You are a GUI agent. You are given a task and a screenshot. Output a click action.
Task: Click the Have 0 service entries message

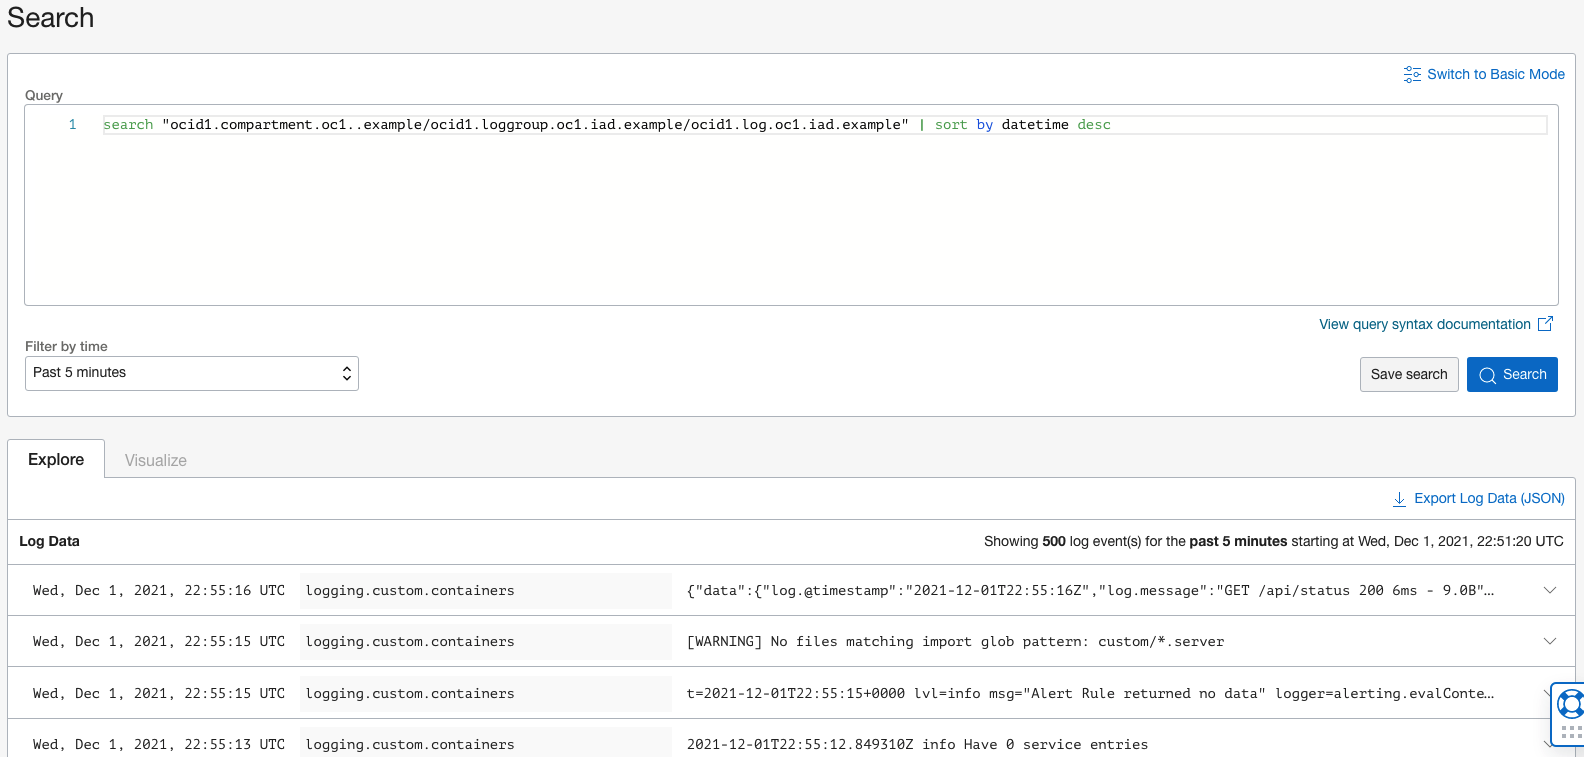[917, 744]
